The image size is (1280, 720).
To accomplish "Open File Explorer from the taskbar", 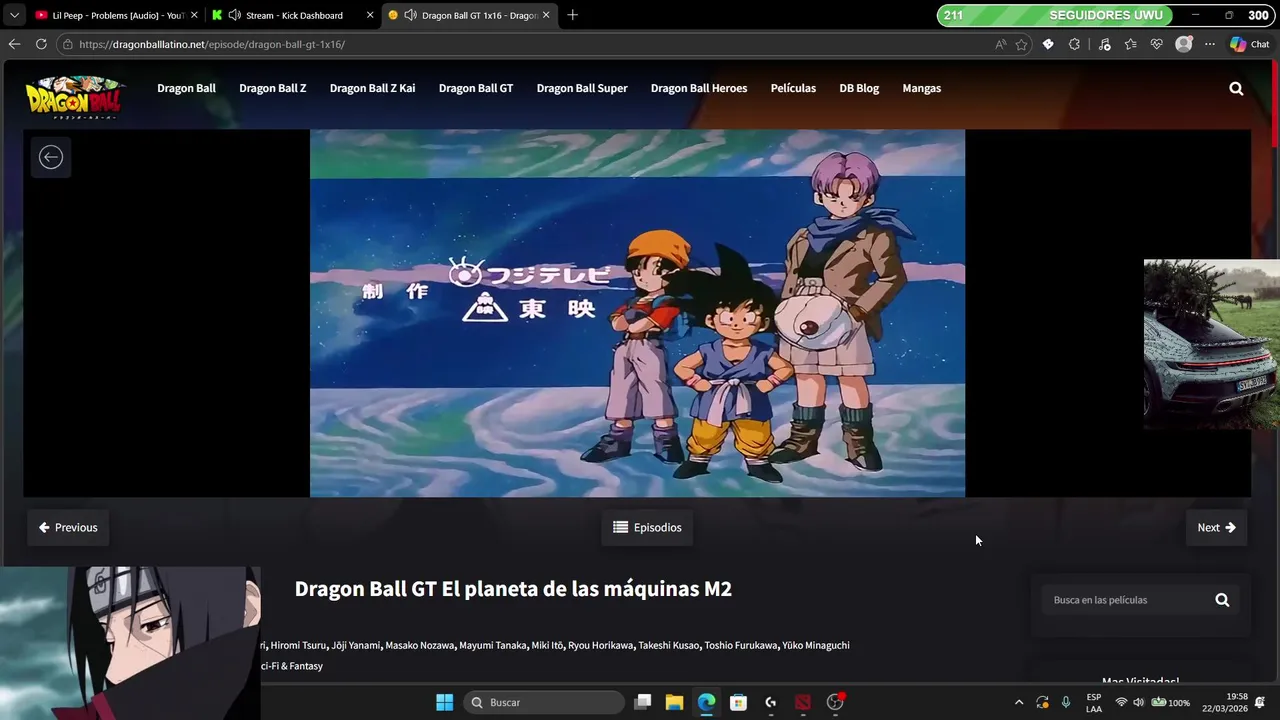I will [674, 702].
